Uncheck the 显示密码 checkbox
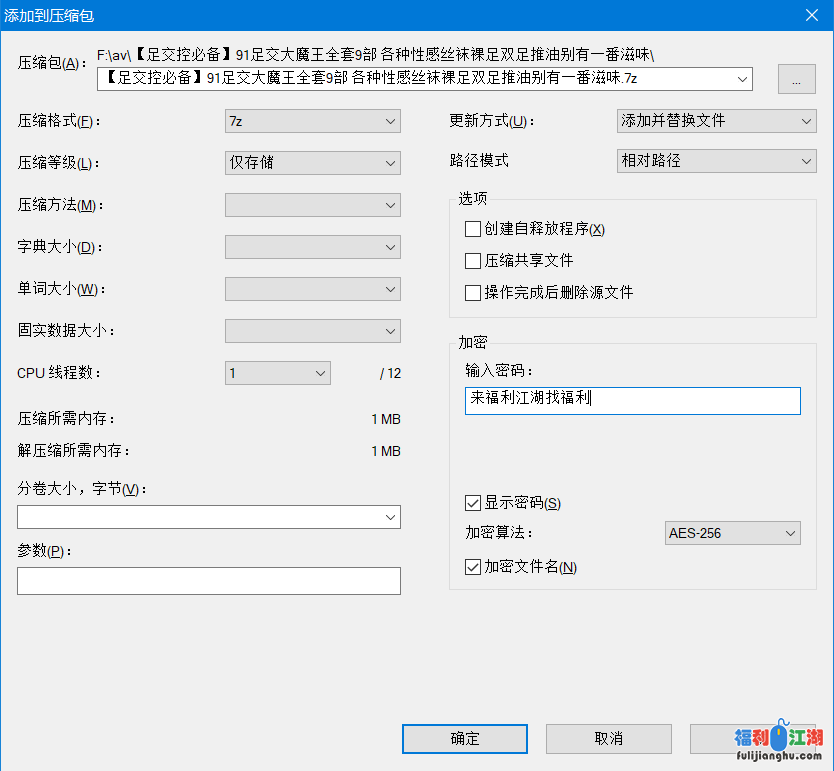The image size is (834, 771). (x=473, y=503)
